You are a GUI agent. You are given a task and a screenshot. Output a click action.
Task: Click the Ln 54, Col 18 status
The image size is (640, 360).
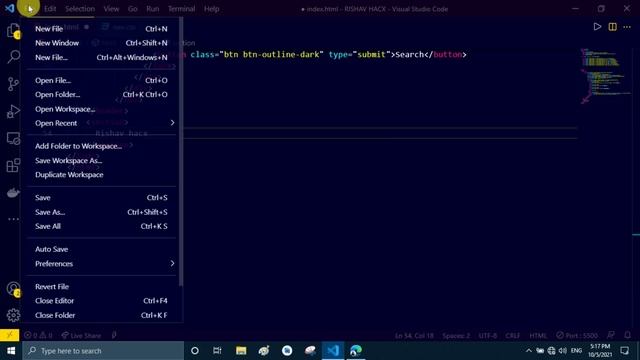(414, 336)
